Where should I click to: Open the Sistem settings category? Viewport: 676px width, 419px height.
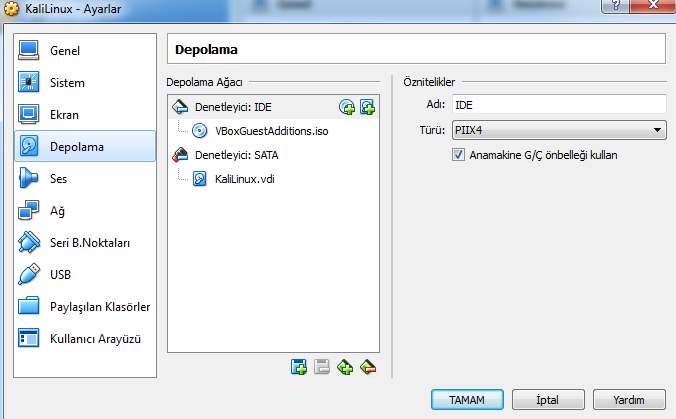coord(85,83)
